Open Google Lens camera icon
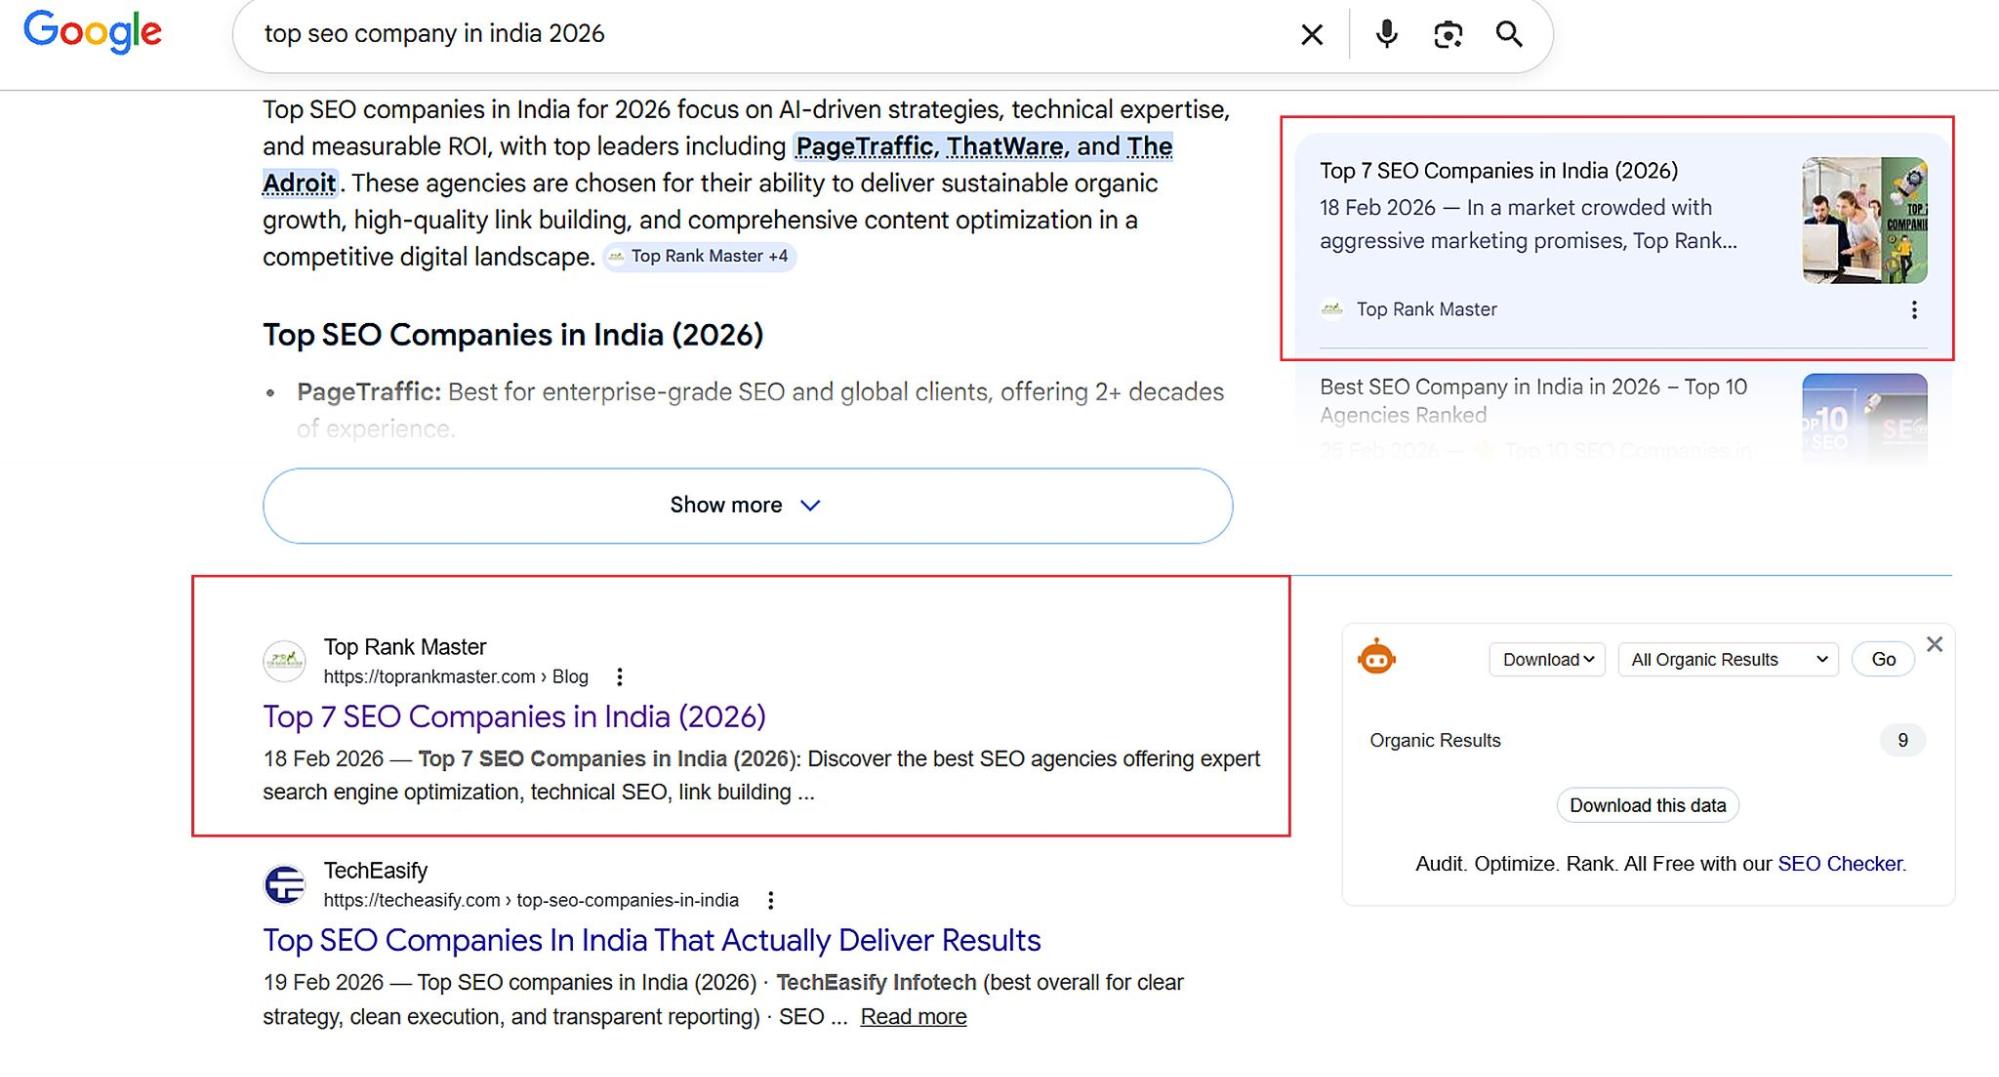Viewport: 1999px width, 1077px height. click(x=1447, y=33)
